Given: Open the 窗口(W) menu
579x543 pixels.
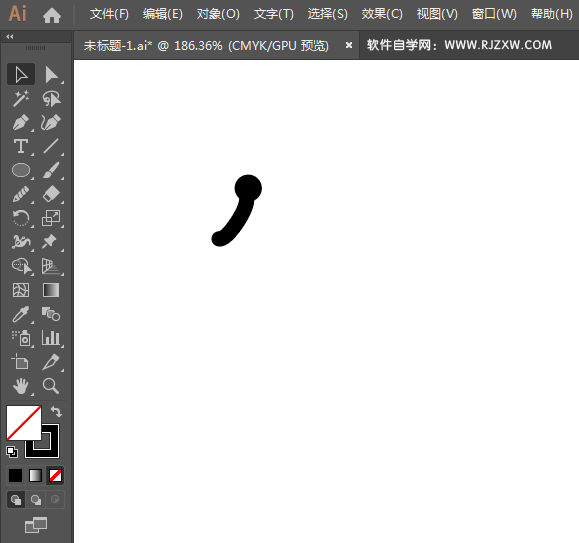Looking at the screenshot, I should point(494,14).
